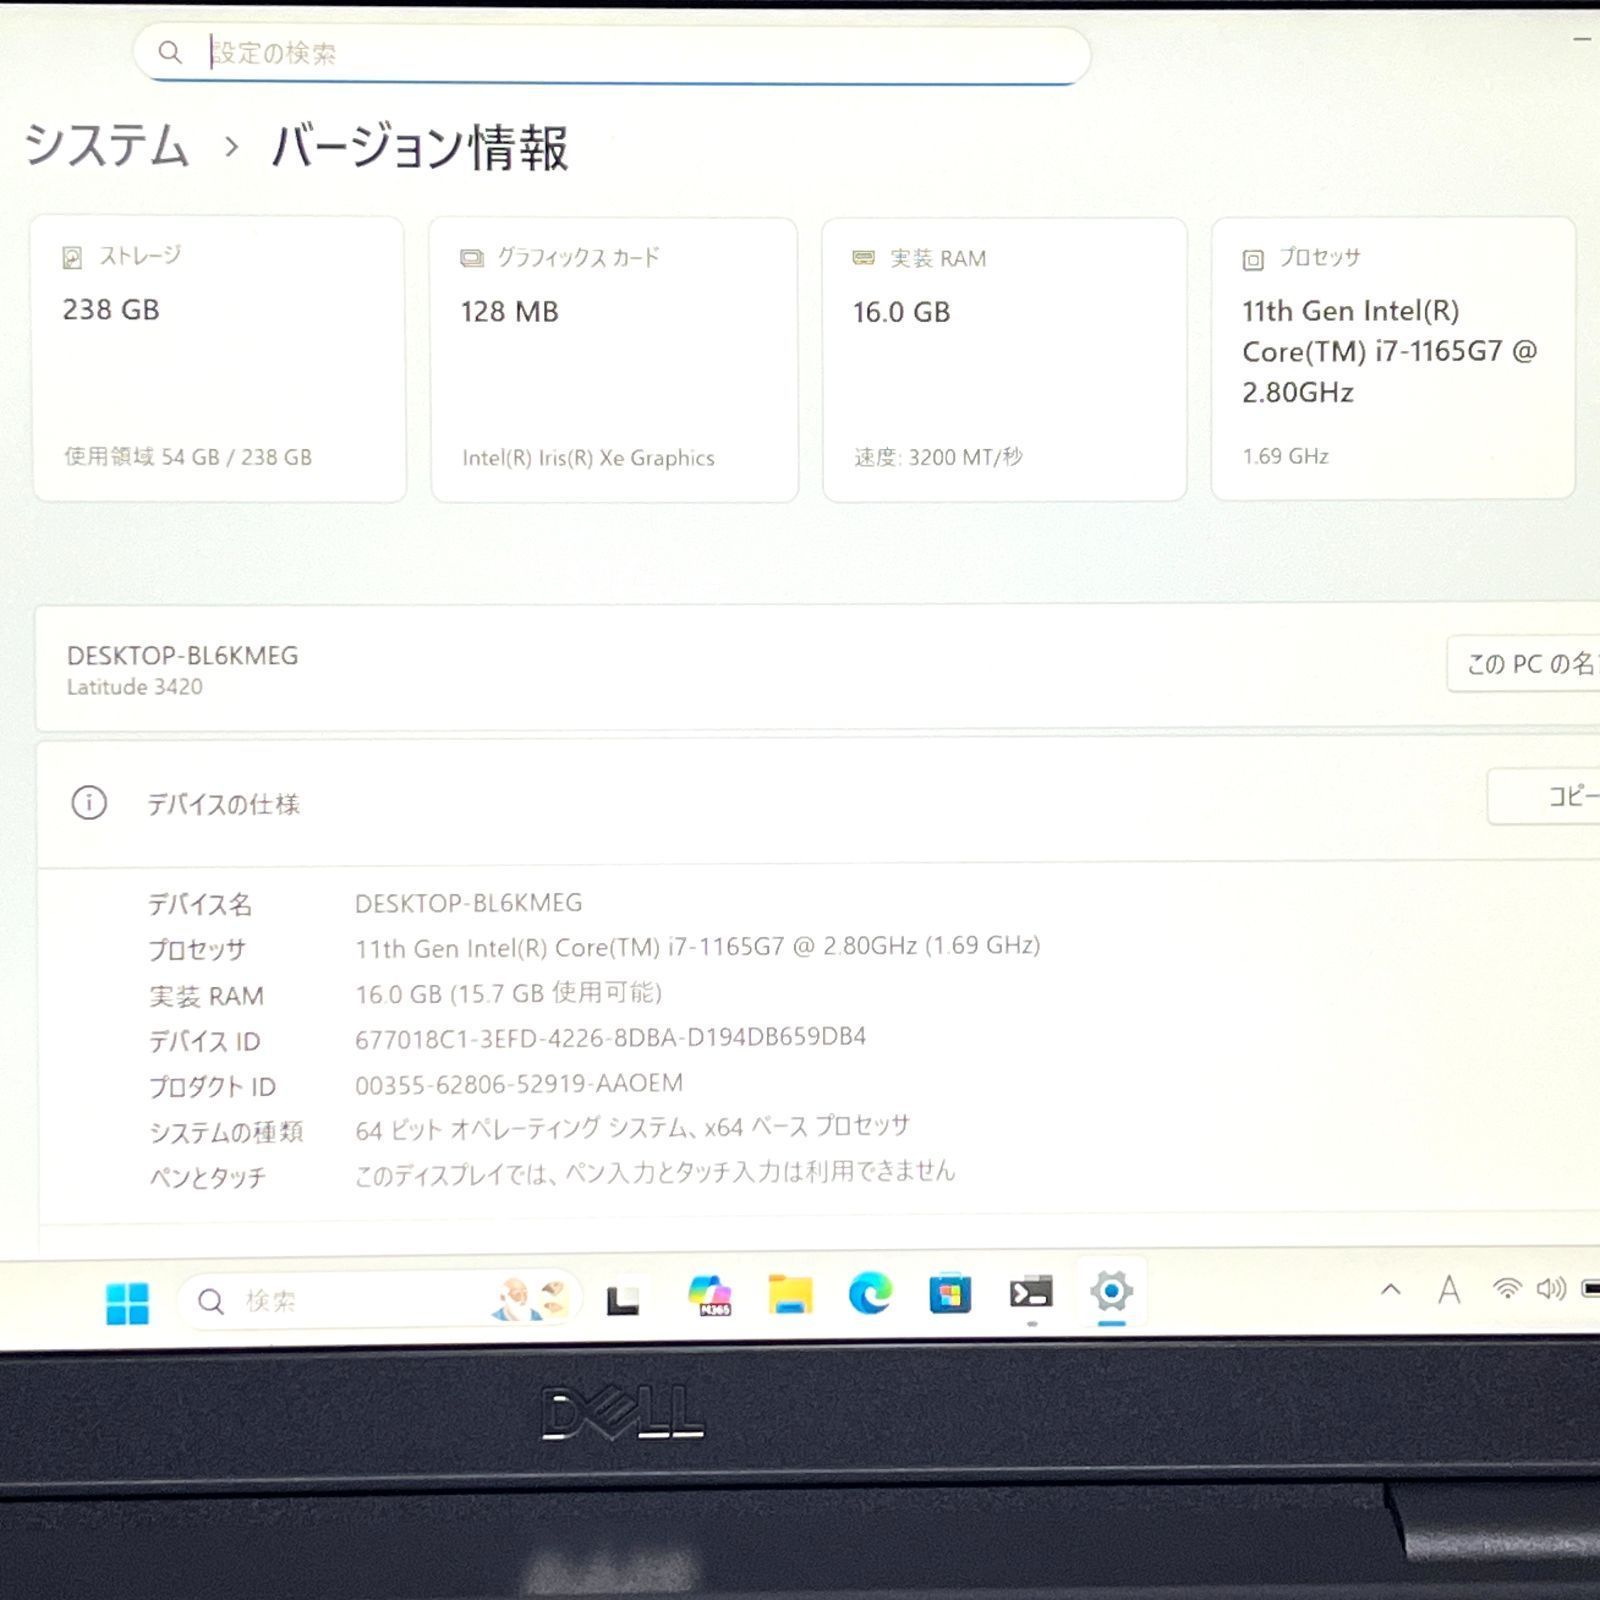Screen dimensions: 1600x1600
Task: Click the RAM chip icon
Action: click(x=863, y=258)
